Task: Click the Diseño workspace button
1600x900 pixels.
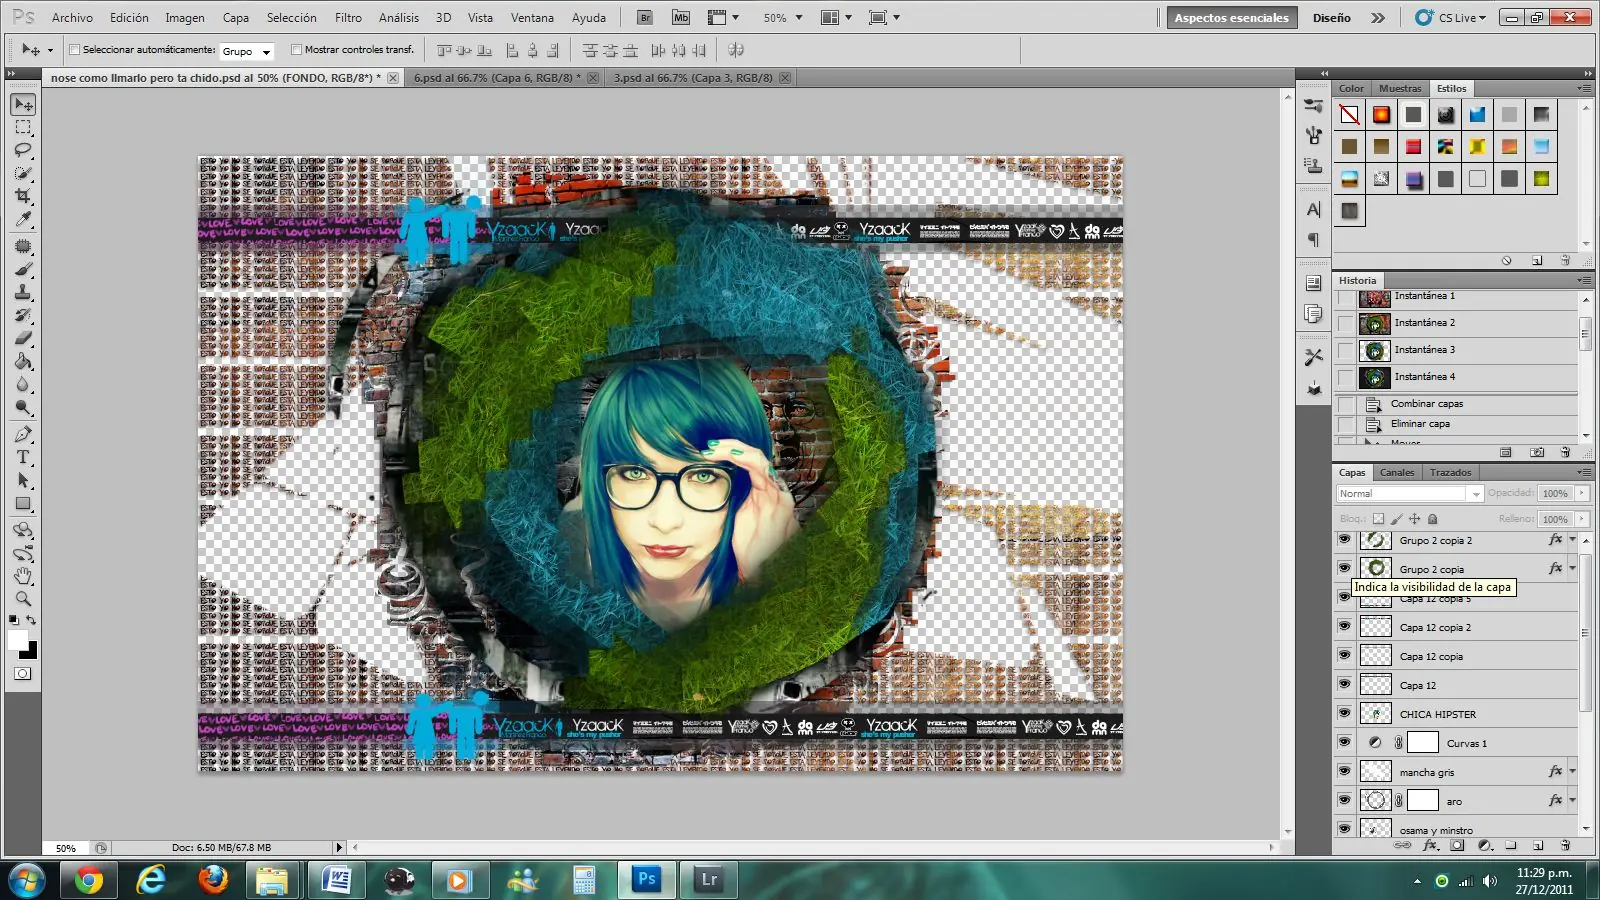Action: pos(1331,18)
